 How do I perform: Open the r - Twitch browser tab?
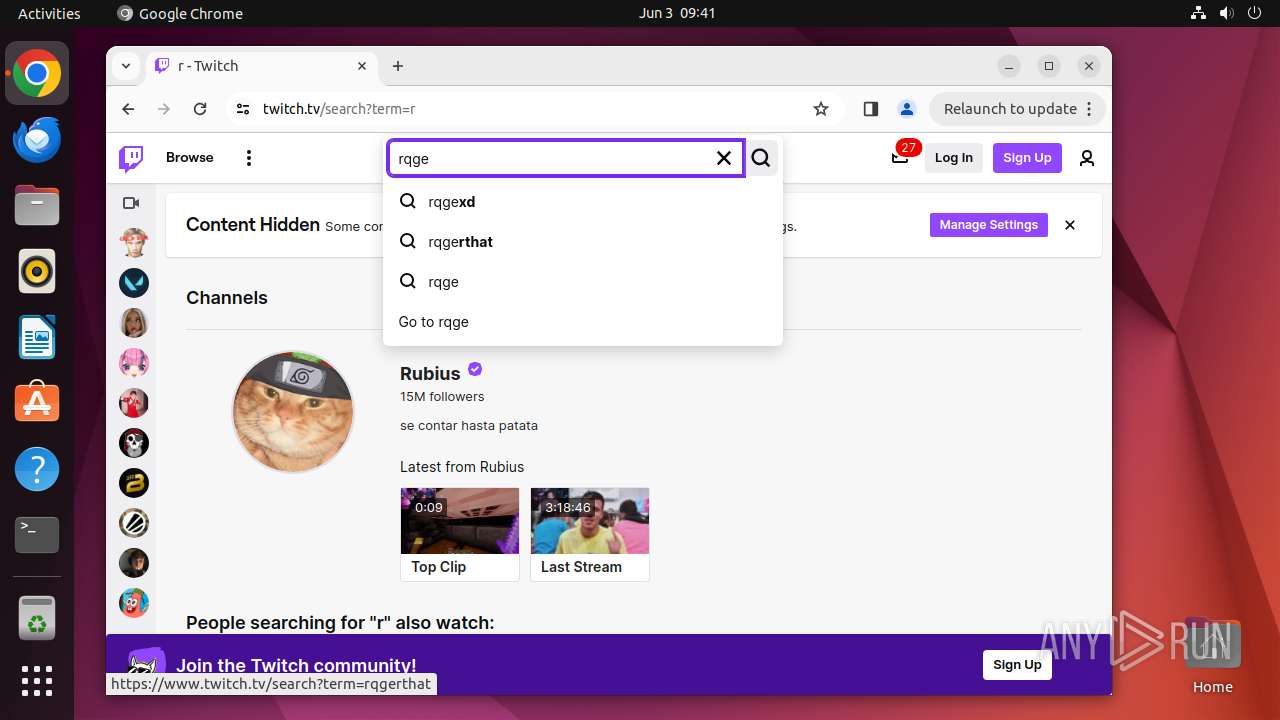coord(260,66)
